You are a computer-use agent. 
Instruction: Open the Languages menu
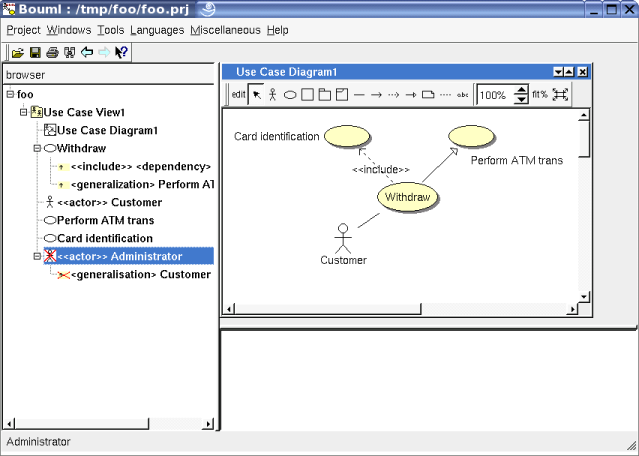(x=157, y=30)
